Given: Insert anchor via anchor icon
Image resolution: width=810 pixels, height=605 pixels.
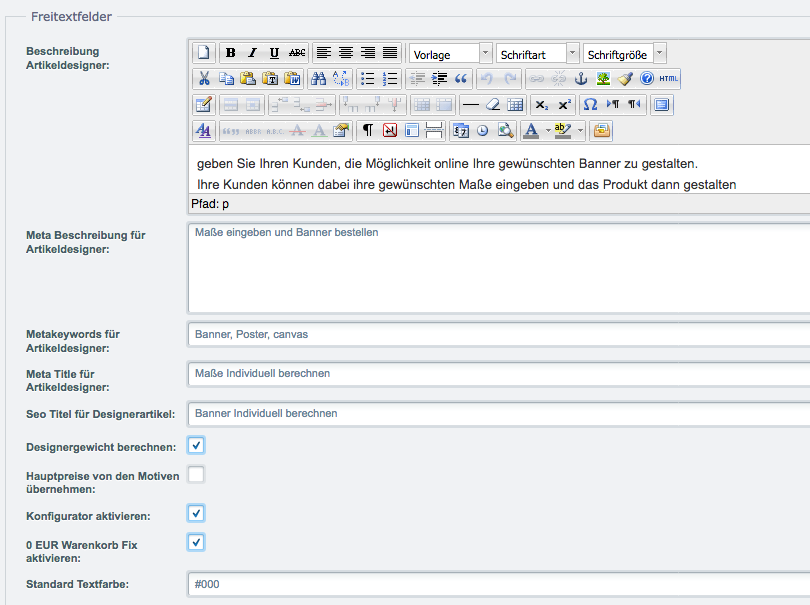Looking at the screenshot, I should coord(581,78).
